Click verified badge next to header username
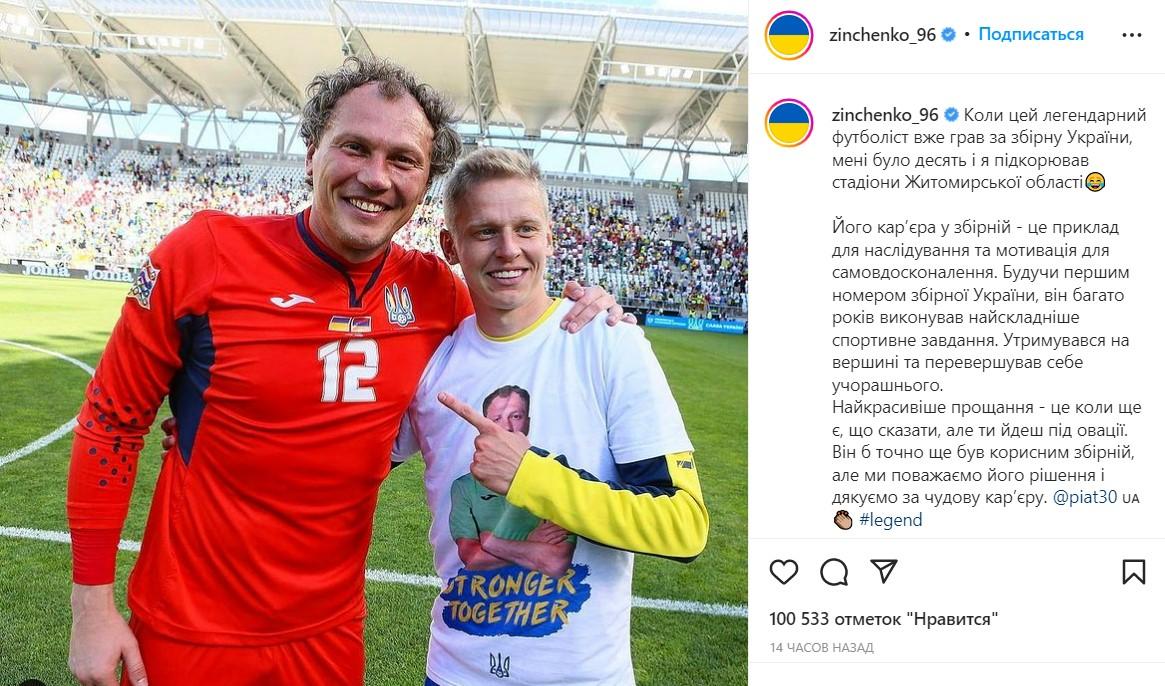Viewport: 1165px width, 686px height. coord(949,34)
